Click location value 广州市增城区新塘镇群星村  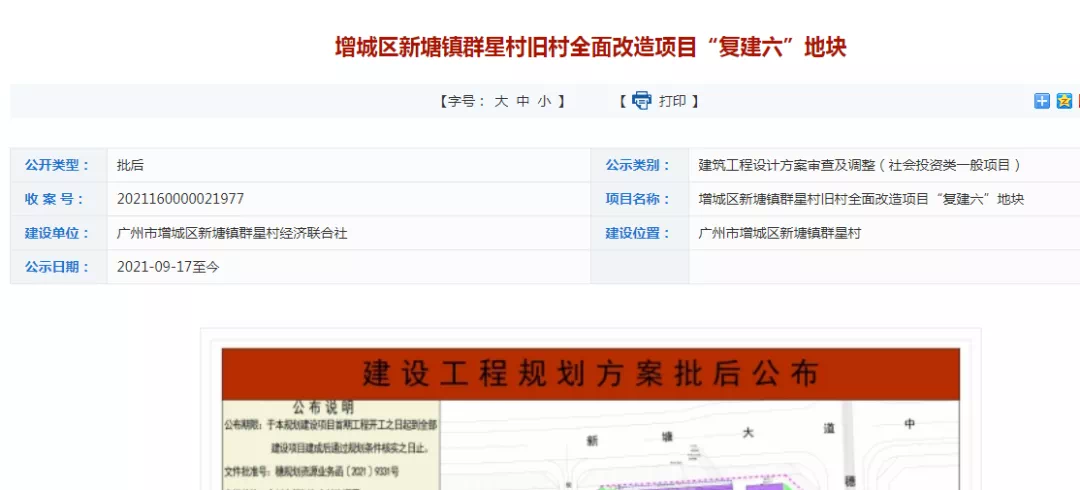point(779,233)
